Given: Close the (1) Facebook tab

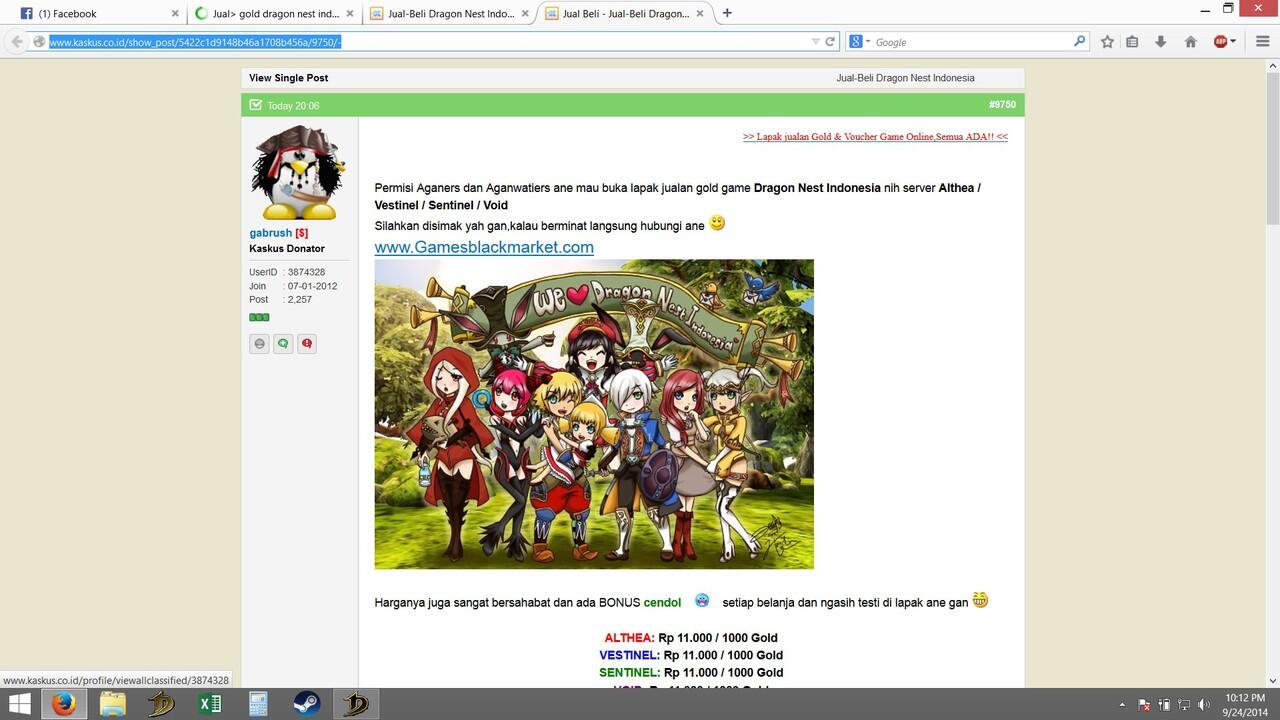Looking at the screenshot, I should [175, 14].
